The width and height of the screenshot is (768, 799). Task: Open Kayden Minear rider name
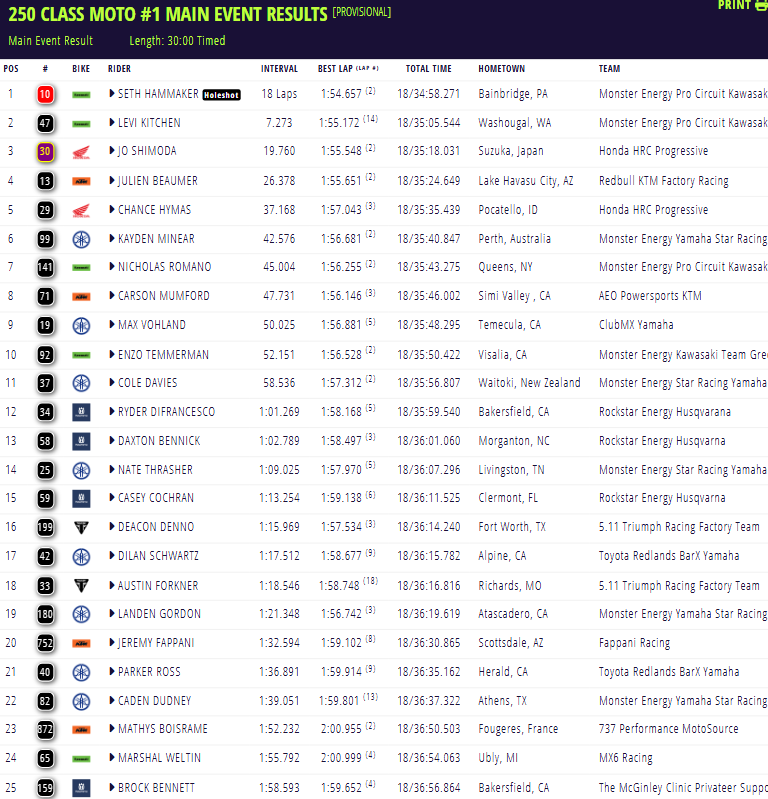point(156,239)
